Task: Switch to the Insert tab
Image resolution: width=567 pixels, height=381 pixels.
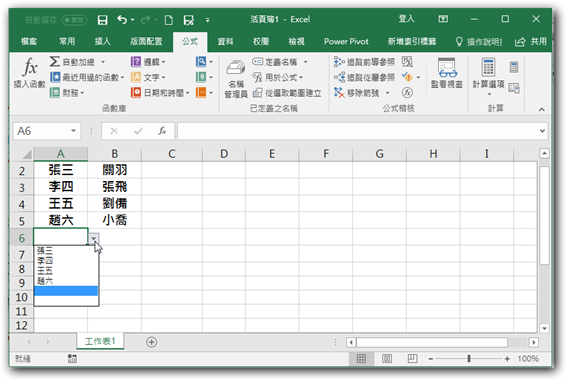Action: [x=103, y=42]
